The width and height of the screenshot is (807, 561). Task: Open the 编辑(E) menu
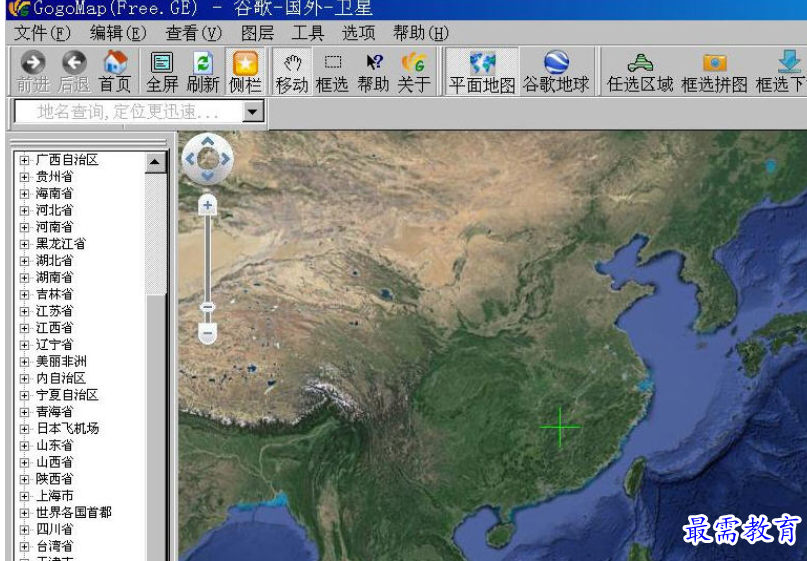point(117,33)
